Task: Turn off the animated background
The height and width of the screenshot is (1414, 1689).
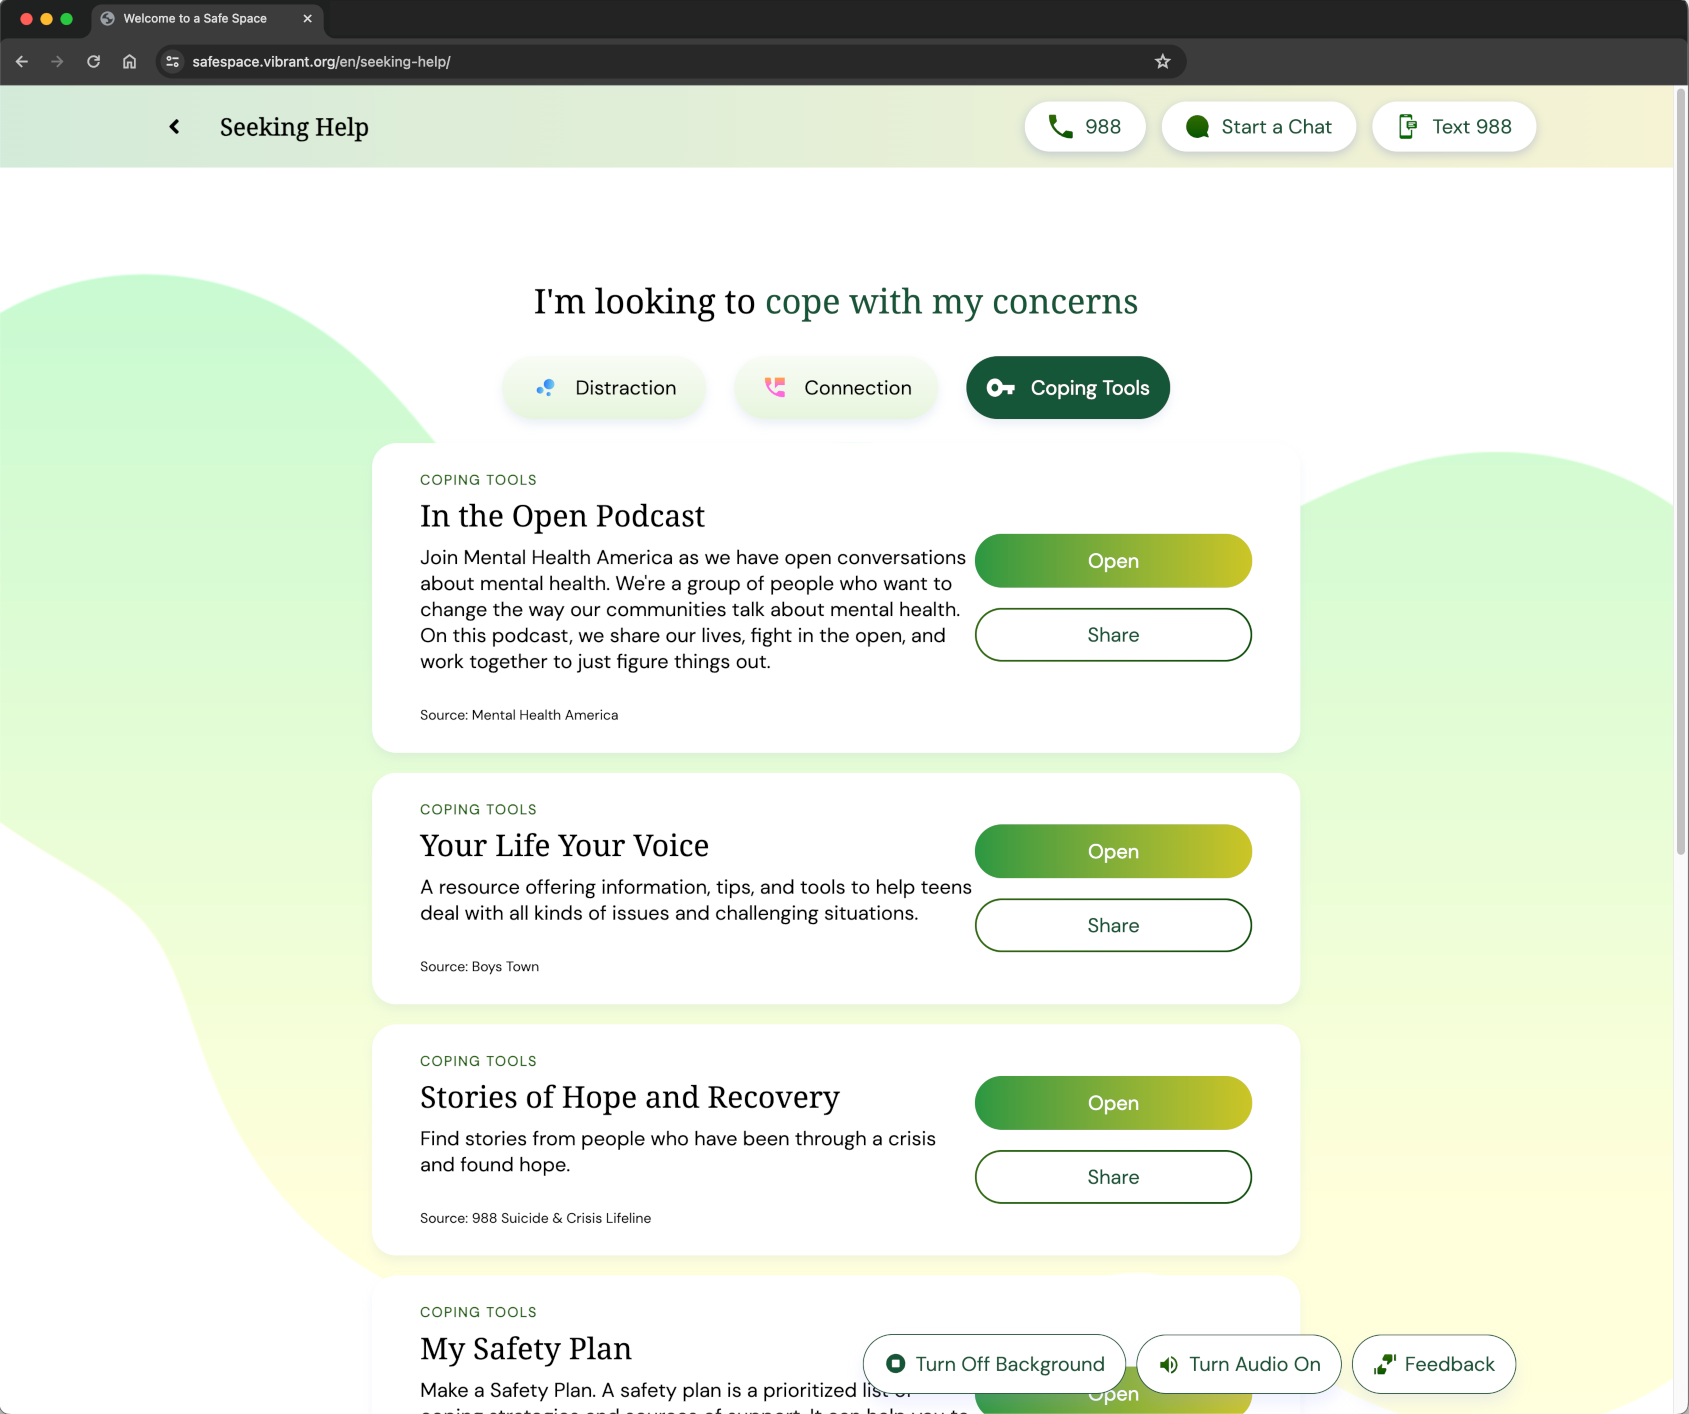Action: tap(994, 1364)
